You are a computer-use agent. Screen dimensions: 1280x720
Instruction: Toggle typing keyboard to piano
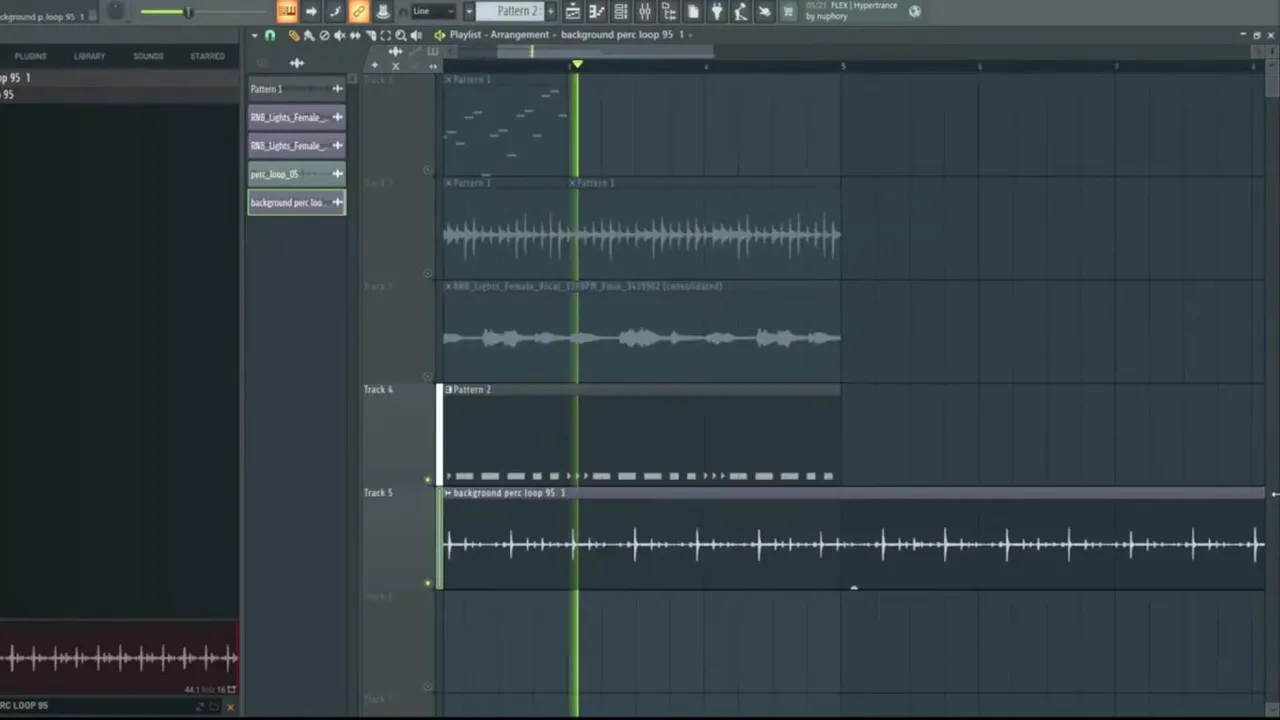click(x=287, y=11)
